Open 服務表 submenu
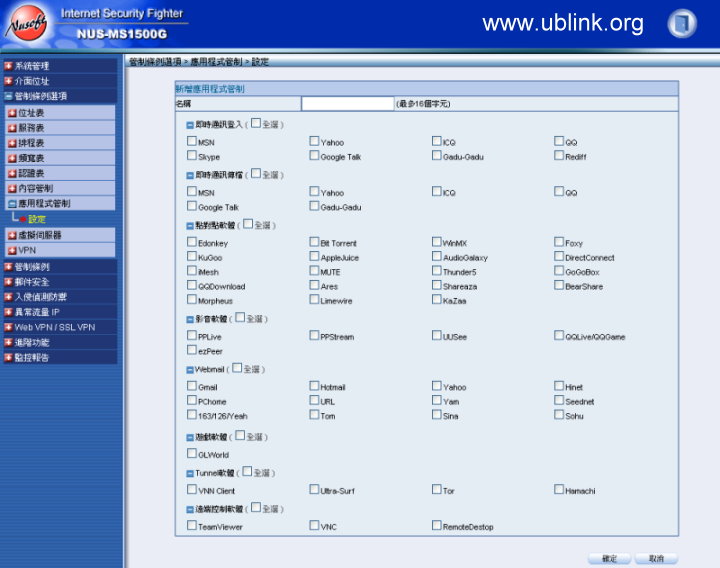This screenshot has height=568, width=720. [x=60, y=128]
